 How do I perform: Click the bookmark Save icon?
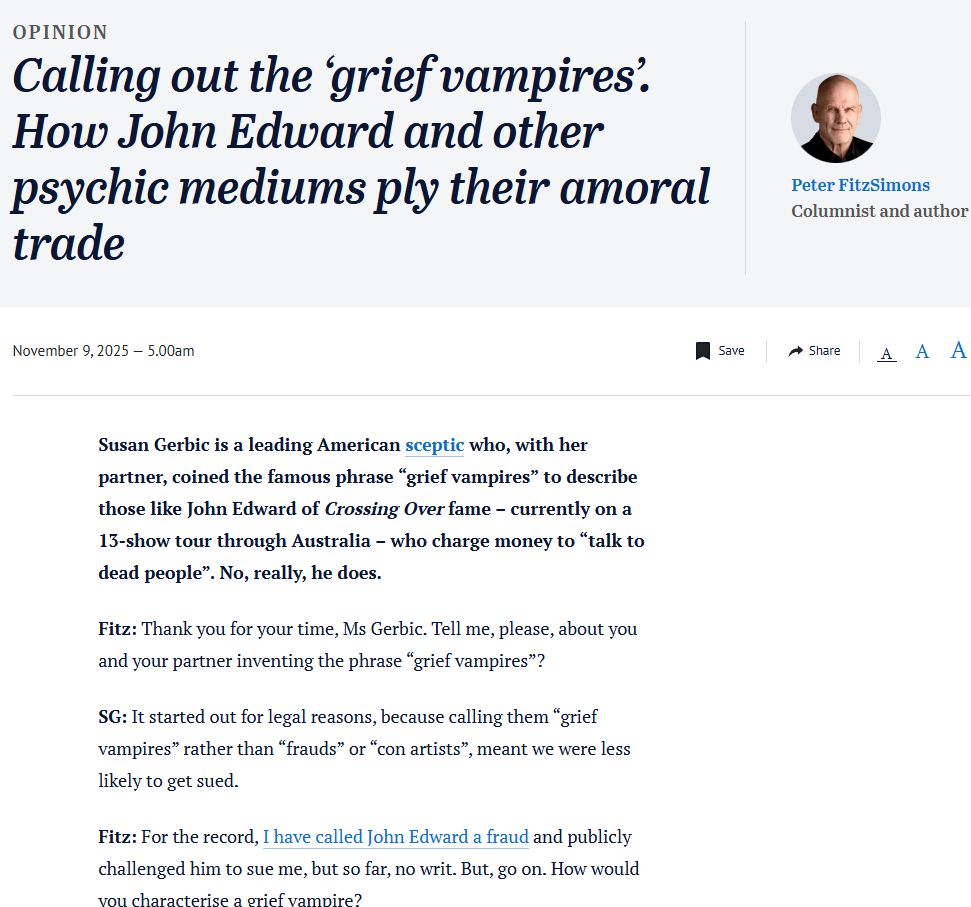pyautogui.click(x=702, y=351)
